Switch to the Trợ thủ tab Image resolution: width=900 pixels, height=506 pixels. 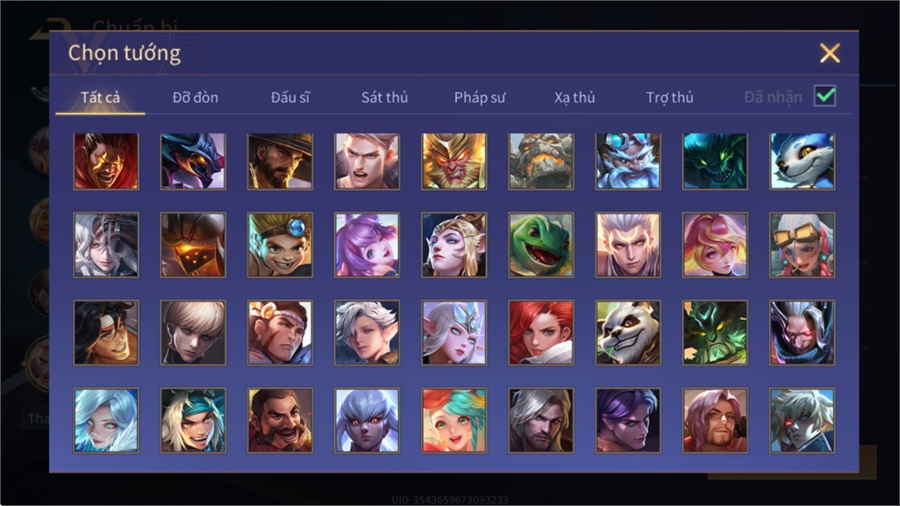click(x=669, y=98)
